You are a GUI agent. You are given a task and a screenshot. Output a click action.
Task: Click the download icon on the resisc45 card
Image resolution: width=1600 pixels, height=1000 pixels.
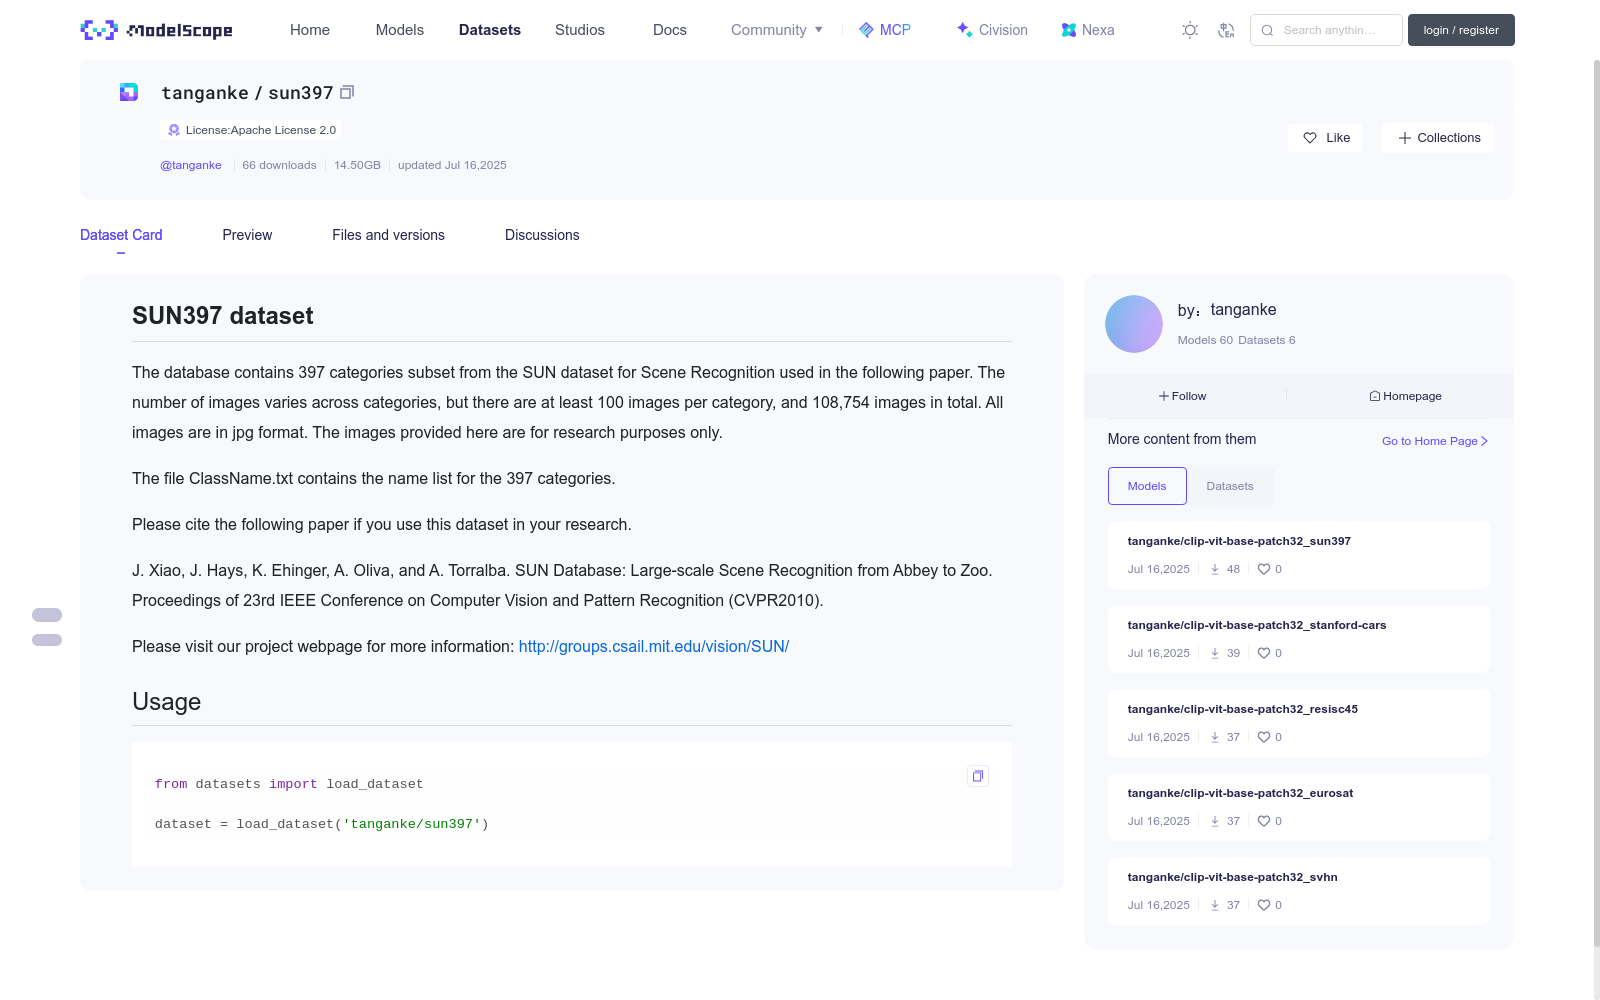click(1215, 737)
